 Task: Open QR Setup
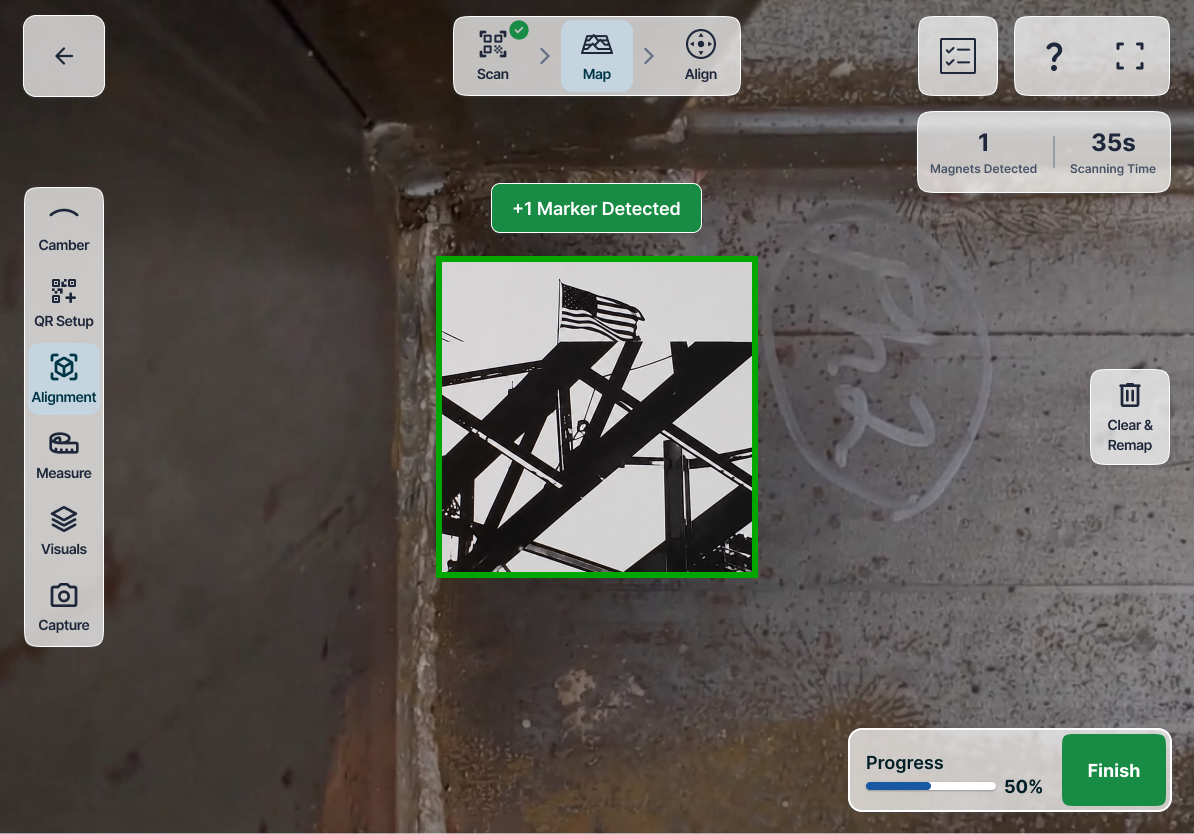64,303
